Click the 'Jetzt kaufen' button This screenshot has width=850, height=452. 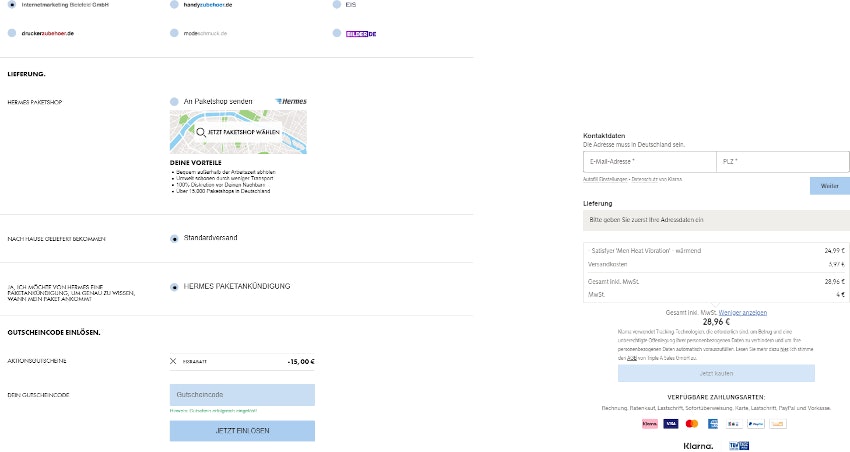(715, 373)
